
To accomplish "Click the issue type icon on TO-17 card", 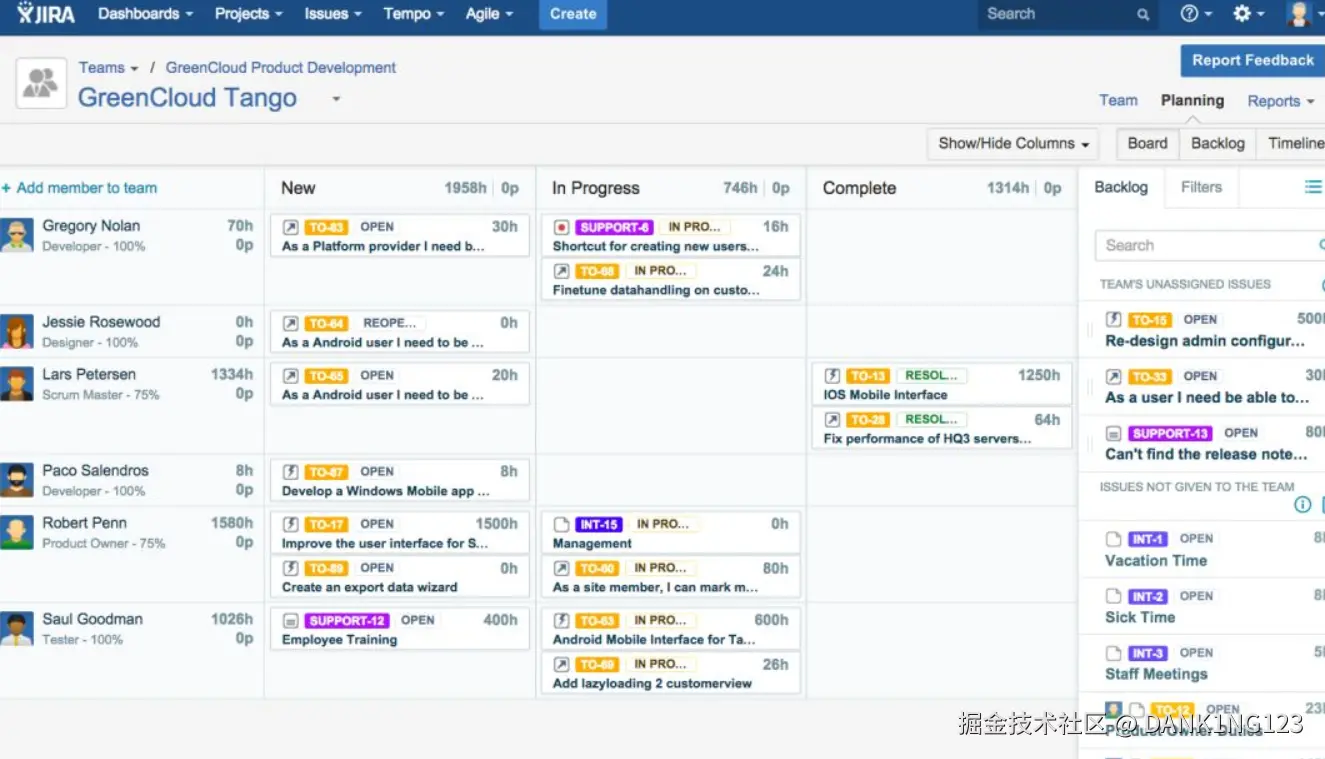I will (x=290, y=524).
